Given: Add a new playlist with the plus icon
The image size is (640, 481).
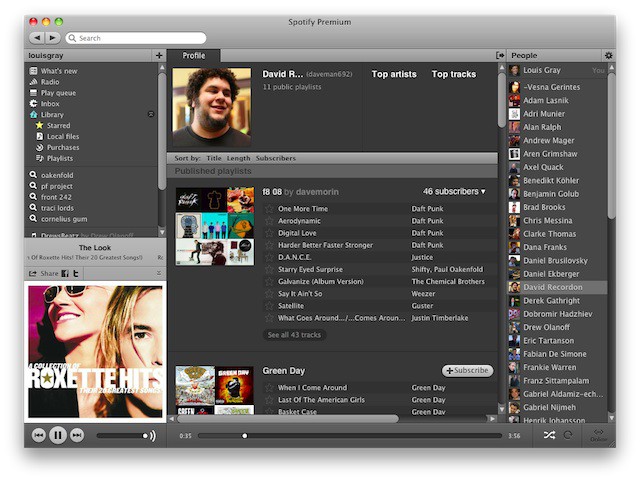Looking at the screenshot, I should 159,55.
